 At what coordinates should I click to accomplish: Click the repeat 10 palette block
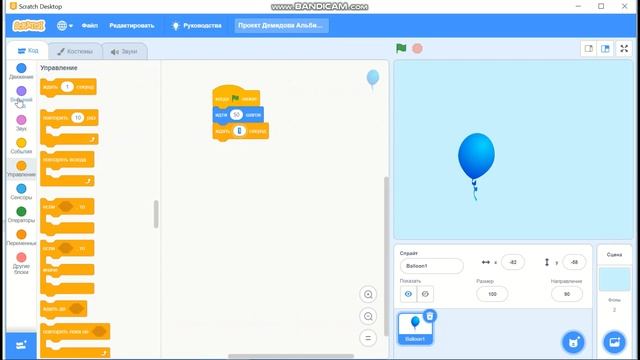pyautogui.click(x=69, y=127)
